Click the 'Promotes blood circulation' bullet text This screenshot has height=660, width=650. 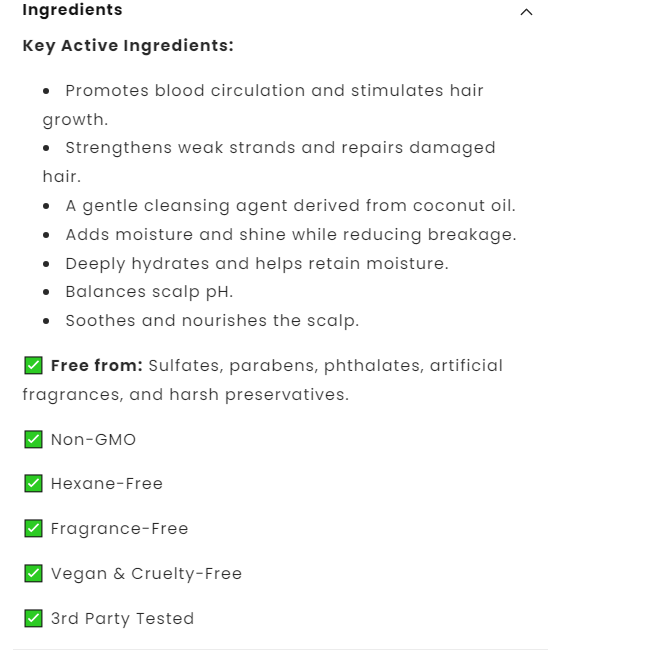click(274, 91)
